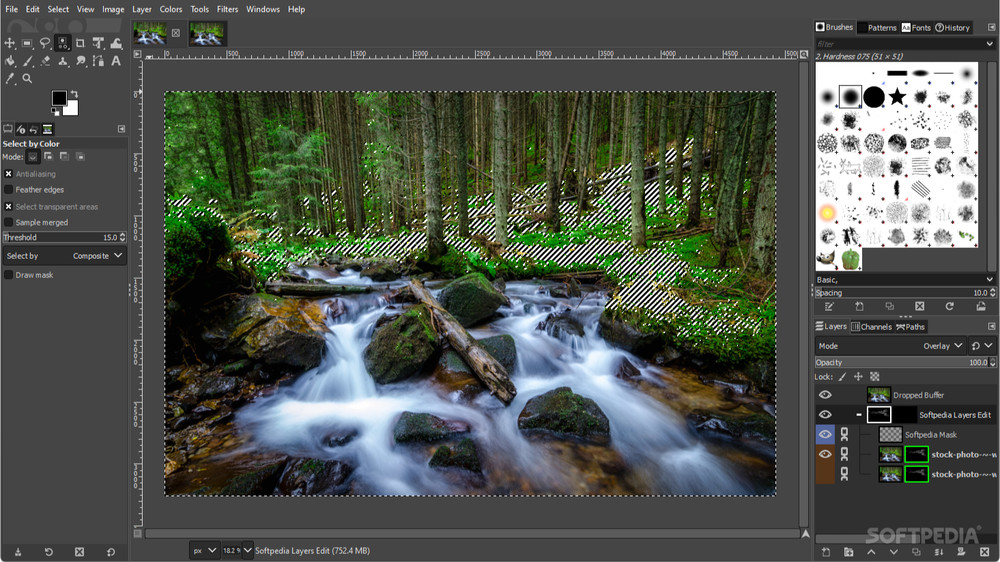Toggle visibility of Softpedia Mask layer
1000x562 pixels.
coord(825,434)
